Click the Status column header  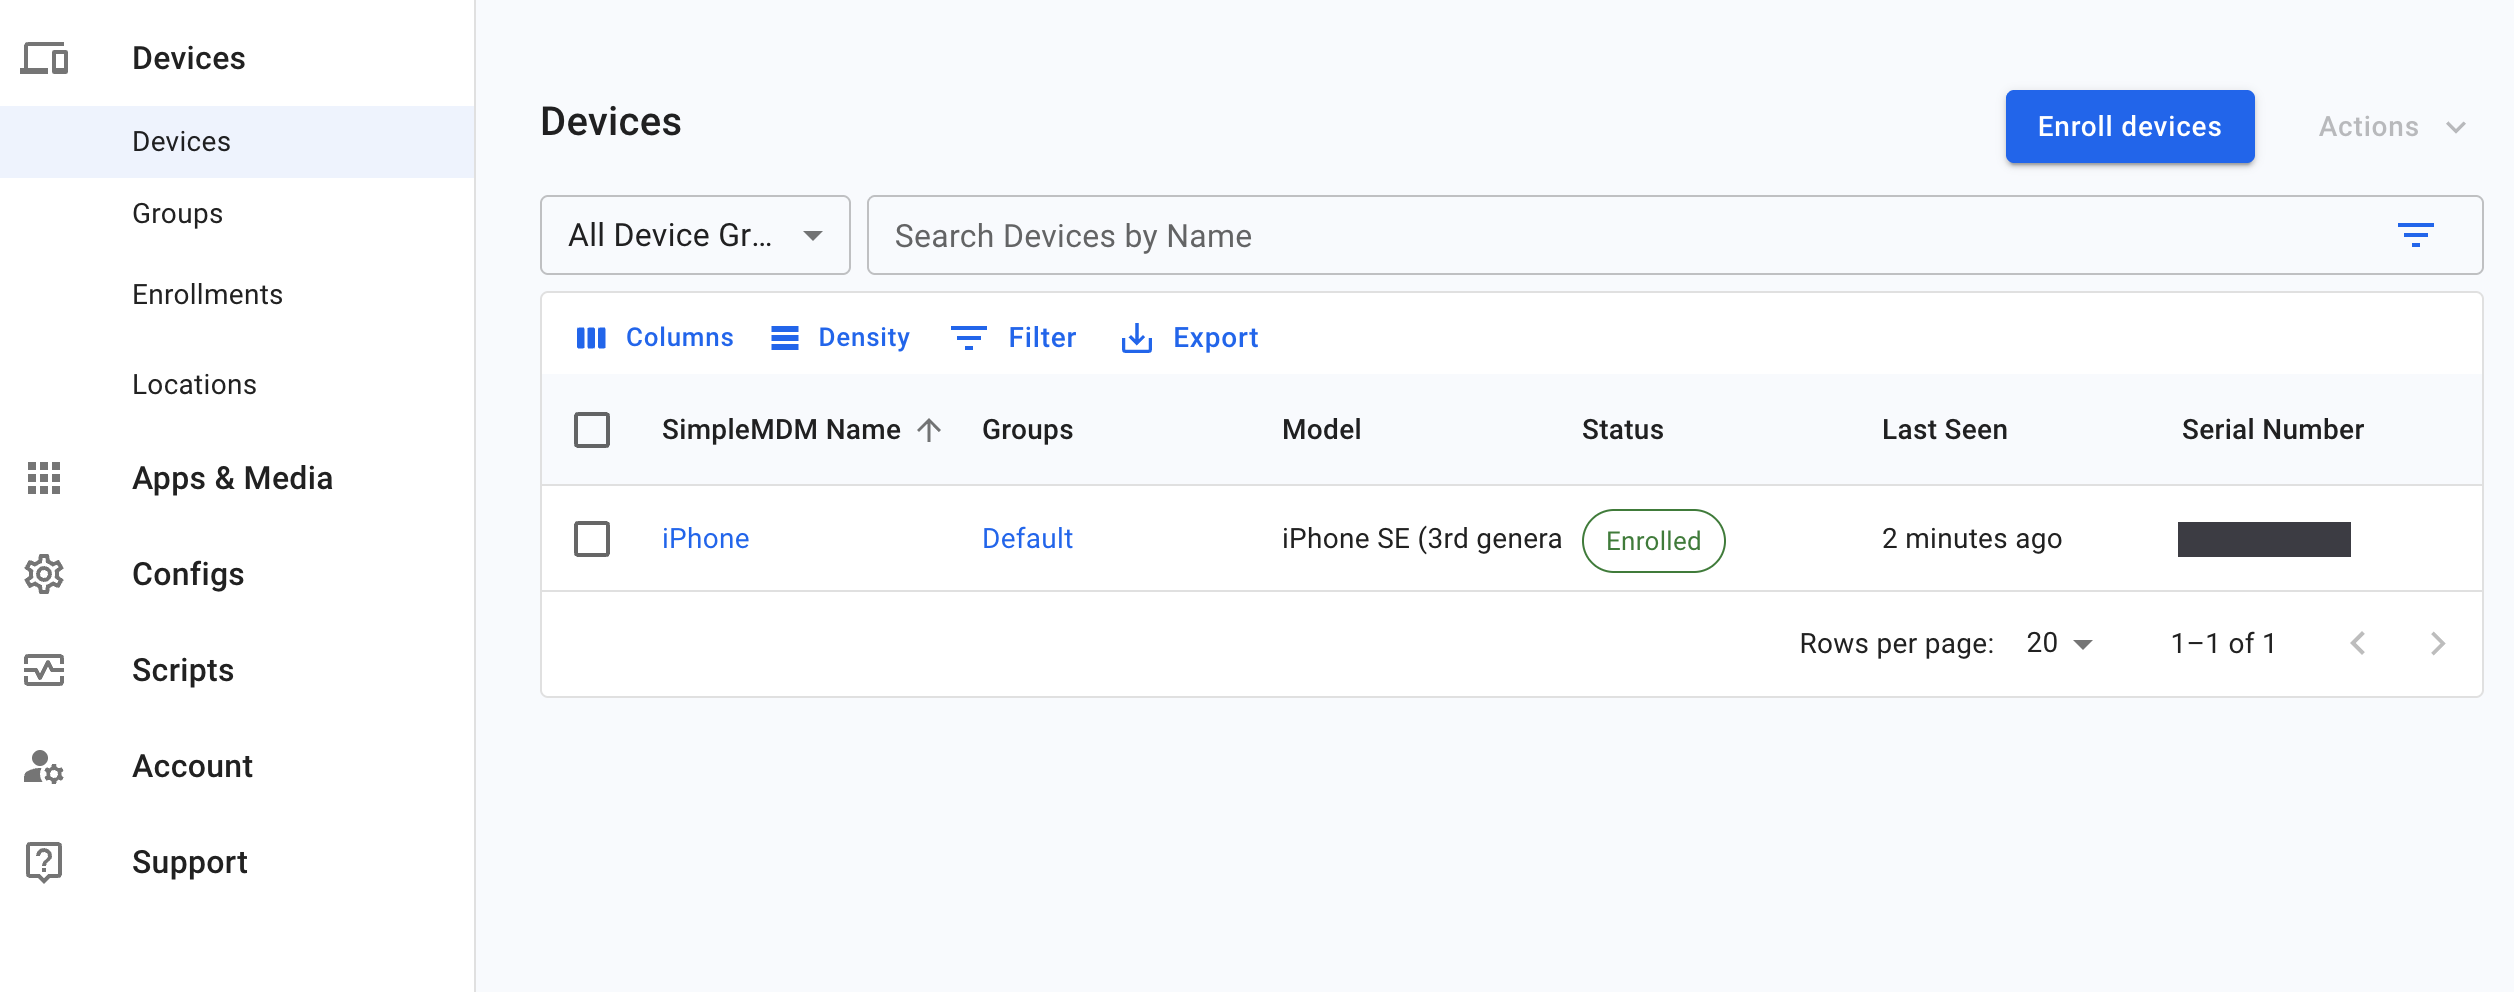[x=1622, y=430]
